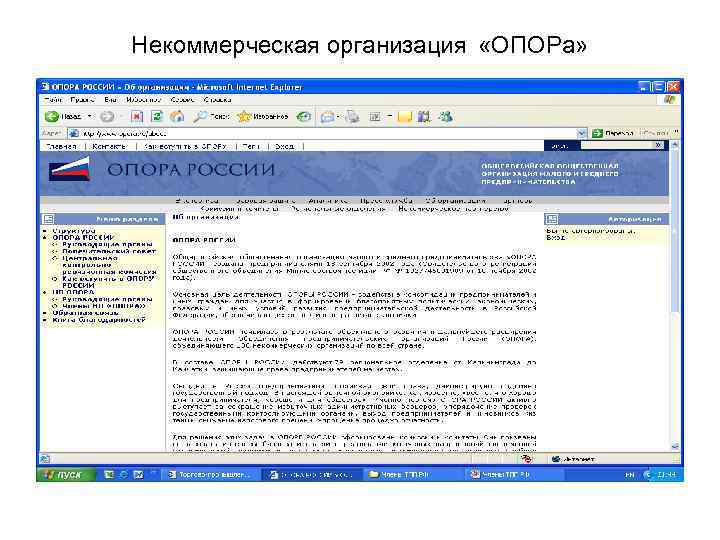
Task: Click the Print page icon
Action: coord(353,117)
